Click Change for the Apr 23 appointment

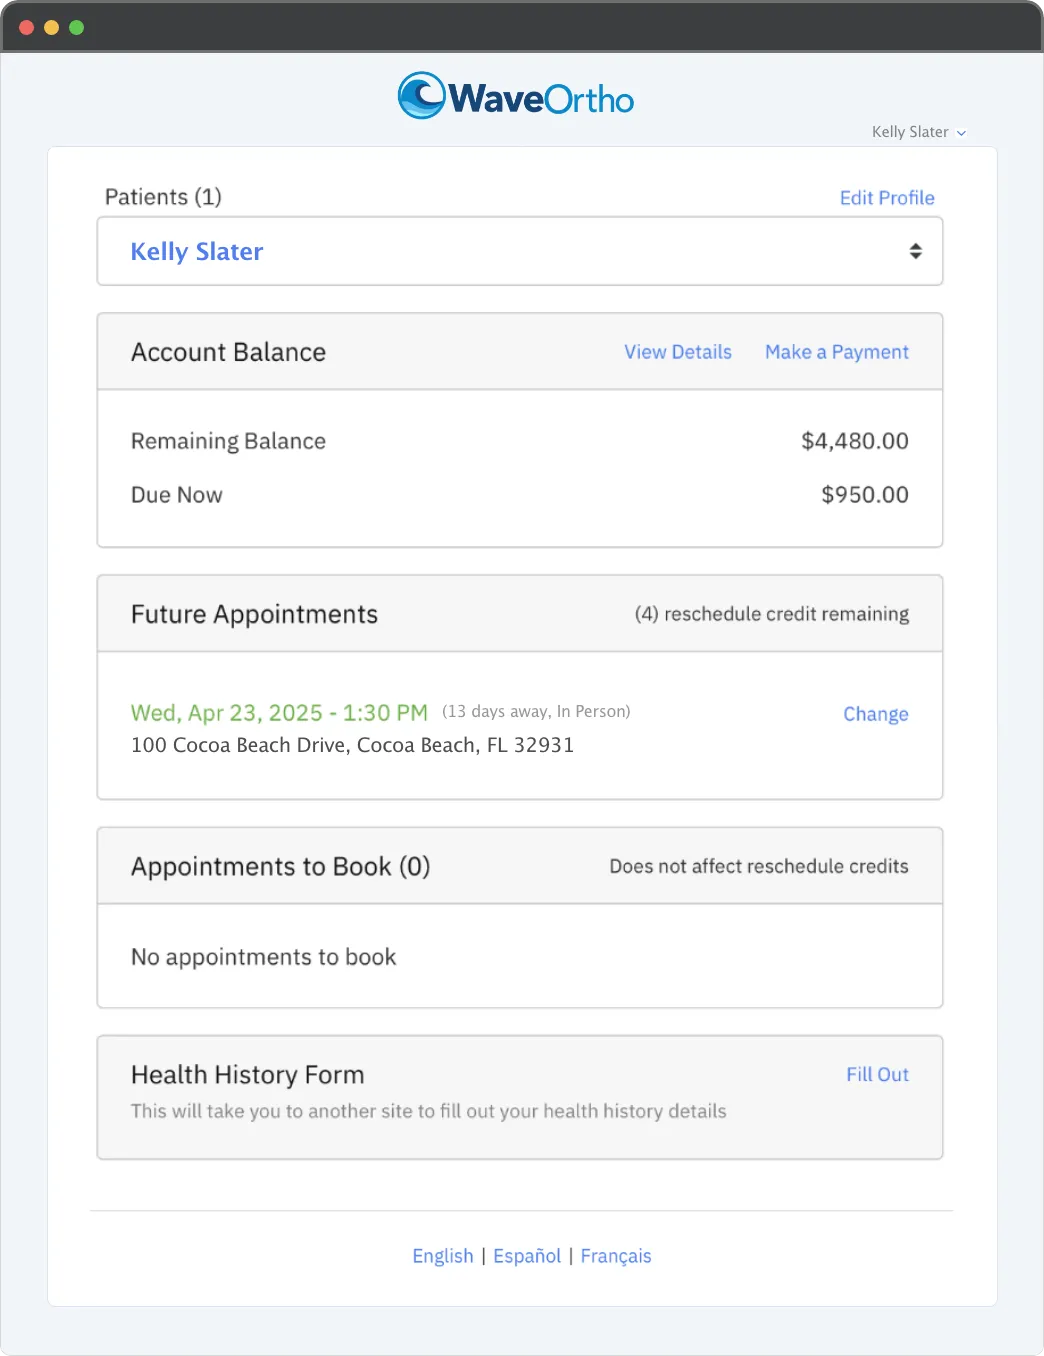[876, 714]
